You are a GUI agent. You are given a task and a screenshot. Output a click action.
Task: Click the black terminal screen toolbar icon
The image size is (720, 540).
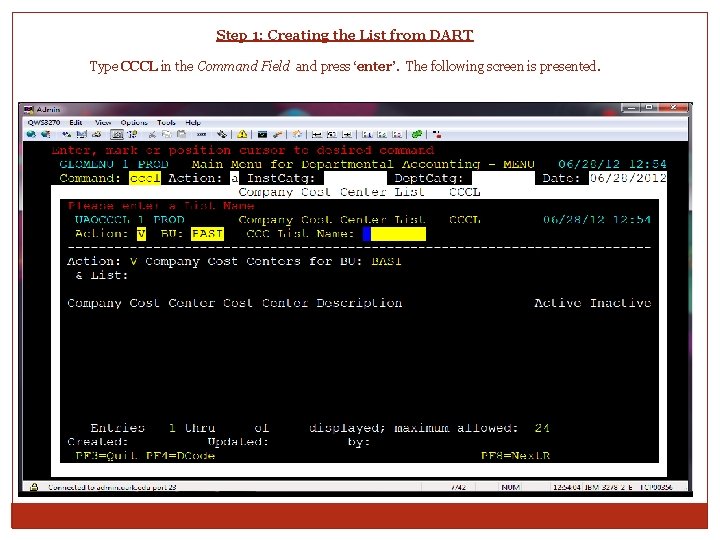click(x=262, y=134)
